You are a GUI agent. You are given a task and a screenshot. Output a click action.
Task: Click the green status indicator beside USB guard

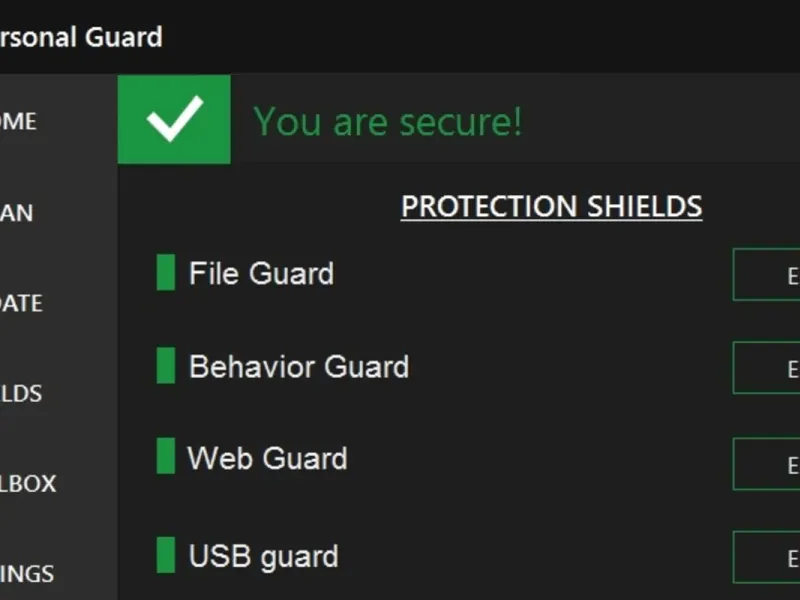[x=166, y=555]
